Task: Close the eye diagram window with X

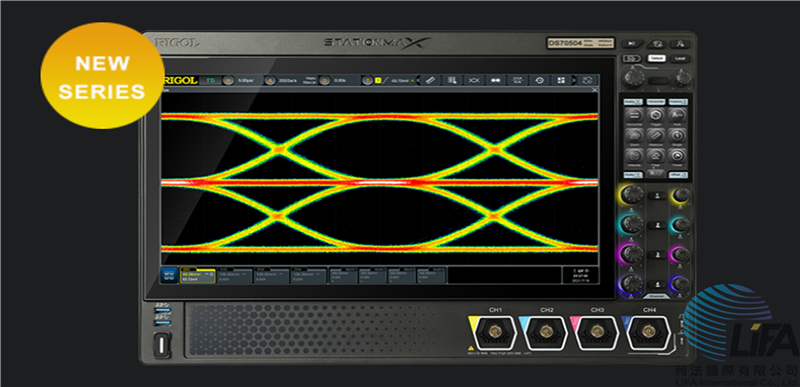Action: click(594, 90)
